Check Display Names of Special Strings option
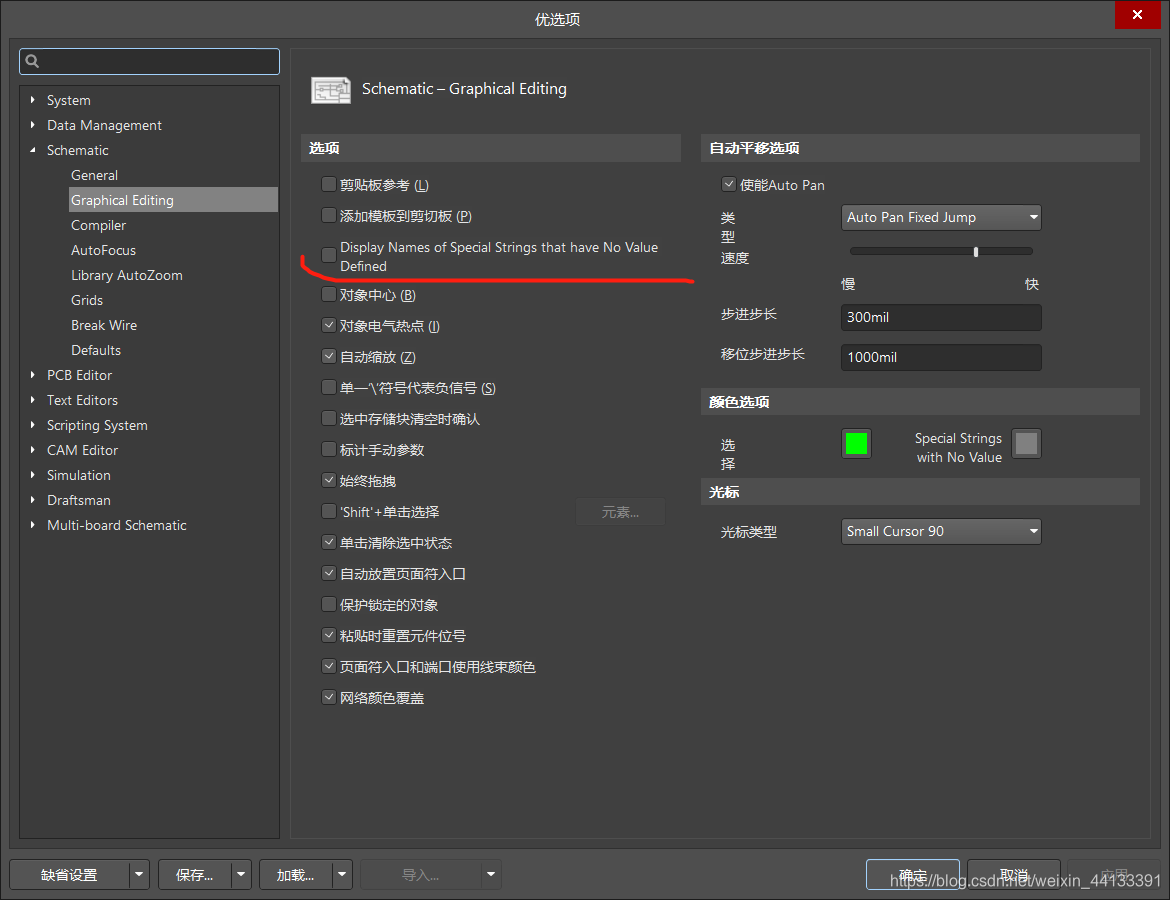 click(328, 255)
